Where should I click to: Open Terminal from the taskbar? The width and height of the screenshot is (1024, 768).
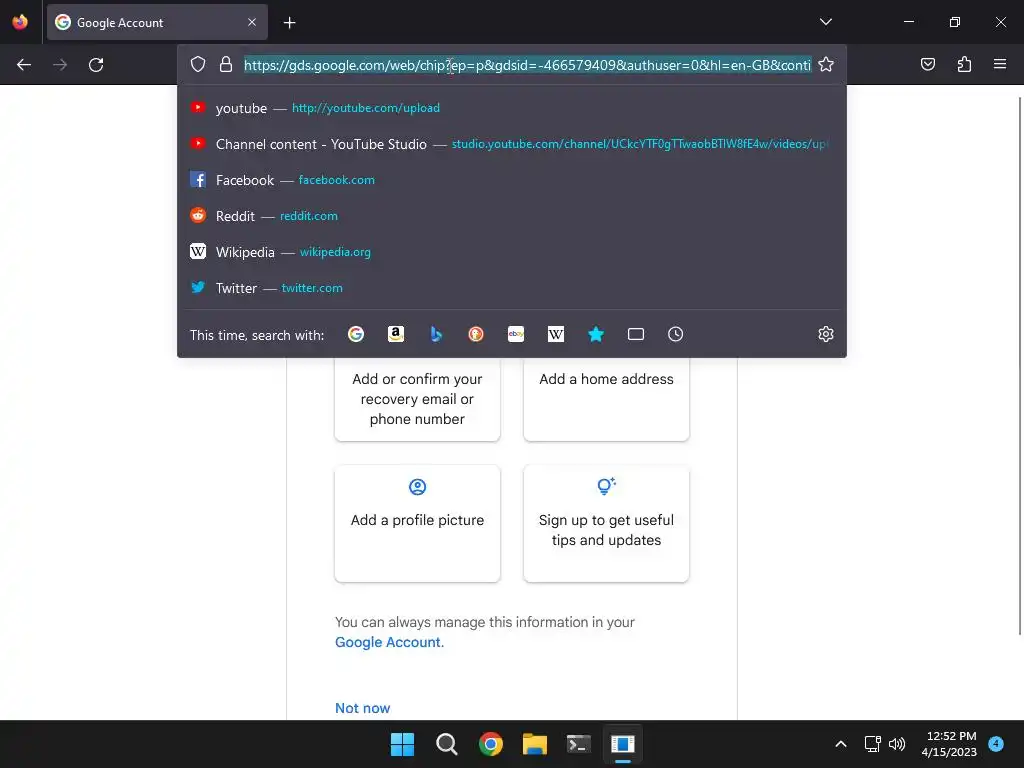(x=579, y=744)
